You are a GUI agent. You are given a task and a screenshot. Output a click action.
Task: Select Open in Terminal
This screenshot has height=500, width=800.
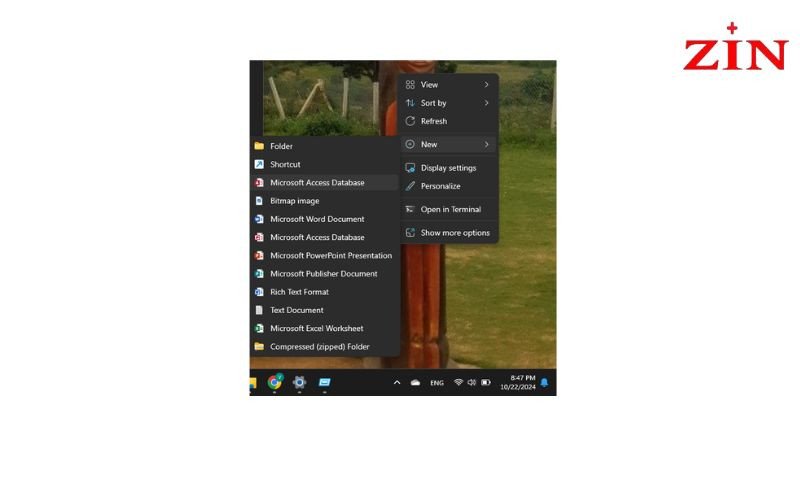pos(447,209)
